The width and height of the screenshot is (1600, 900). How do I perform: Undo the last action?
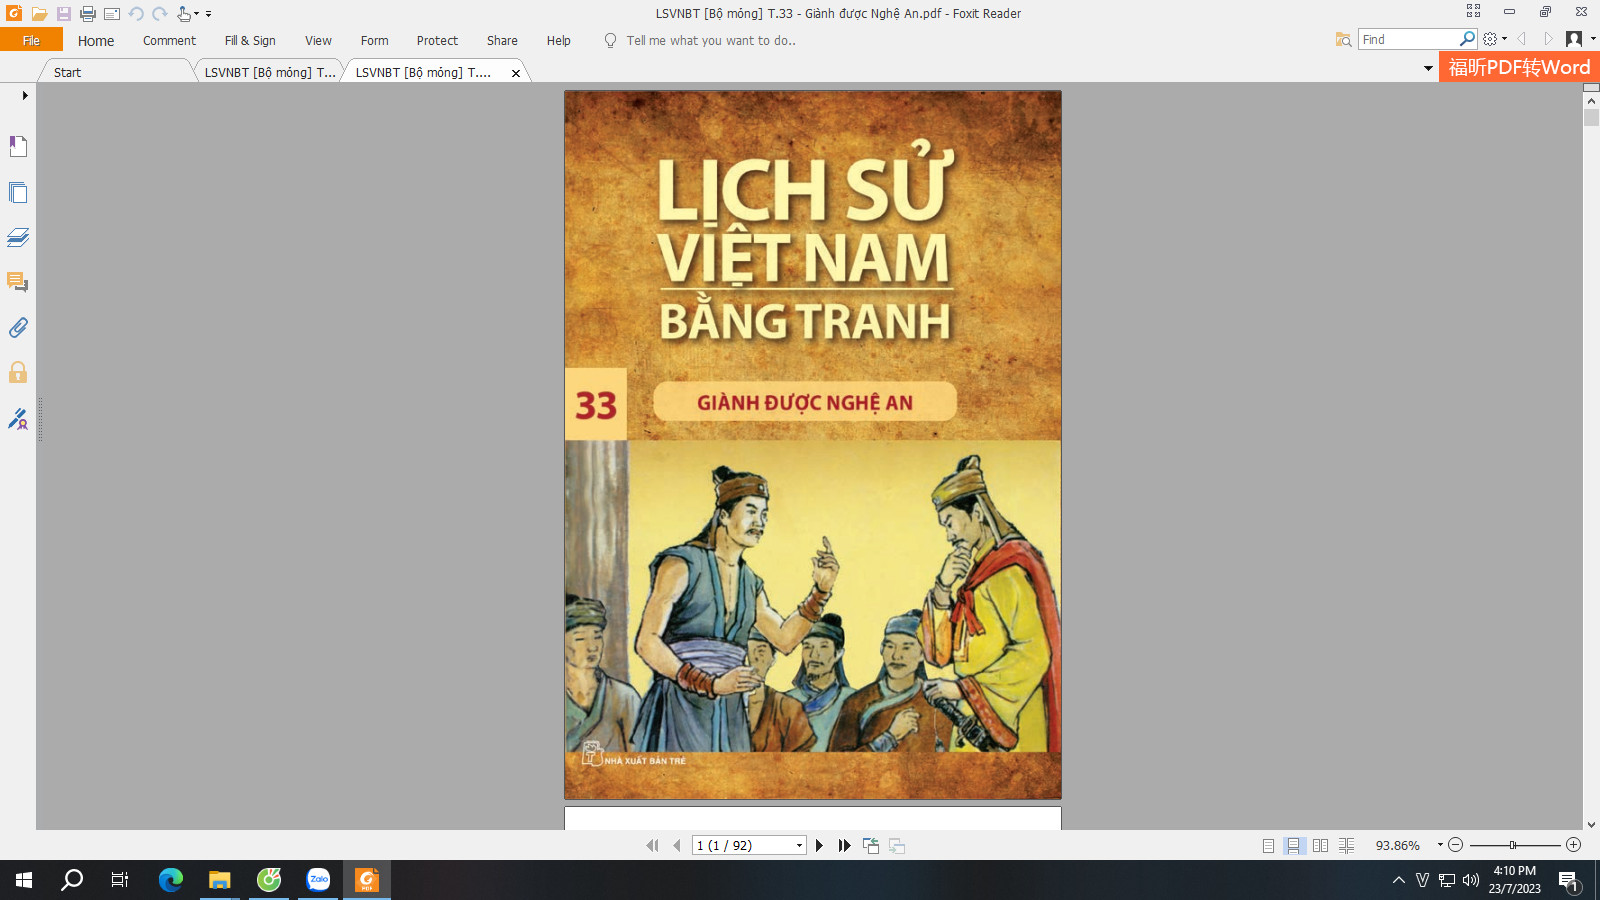point(136,14)
